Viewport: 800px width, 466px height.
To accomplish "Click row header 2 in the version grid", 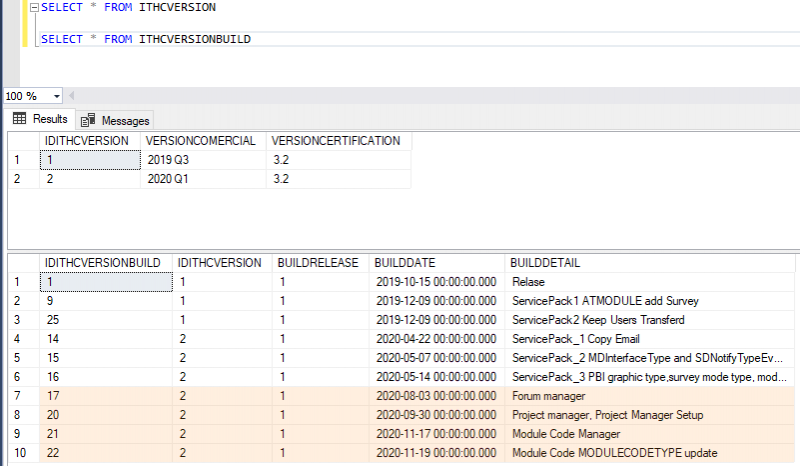I will pos(23,179).
